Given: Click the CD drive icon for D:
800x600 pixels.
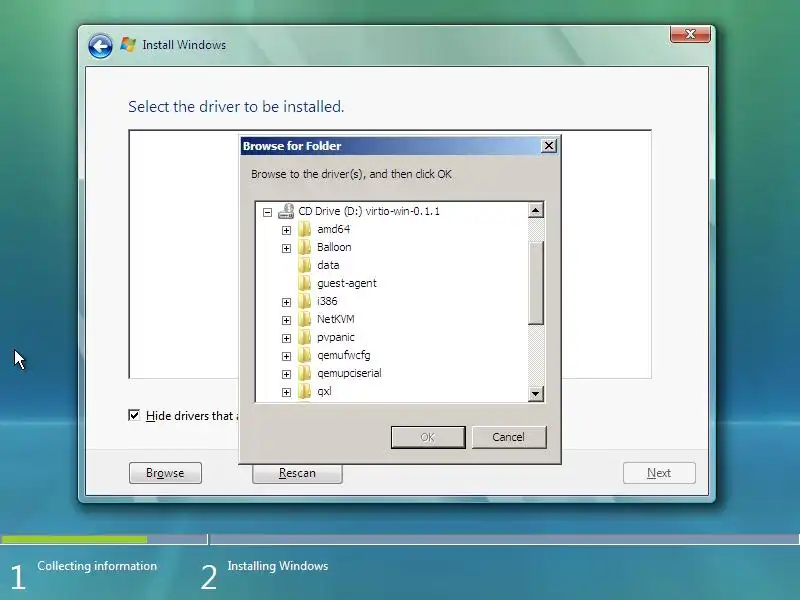Looking at the screenshot, I should click(x=286, y=211).
